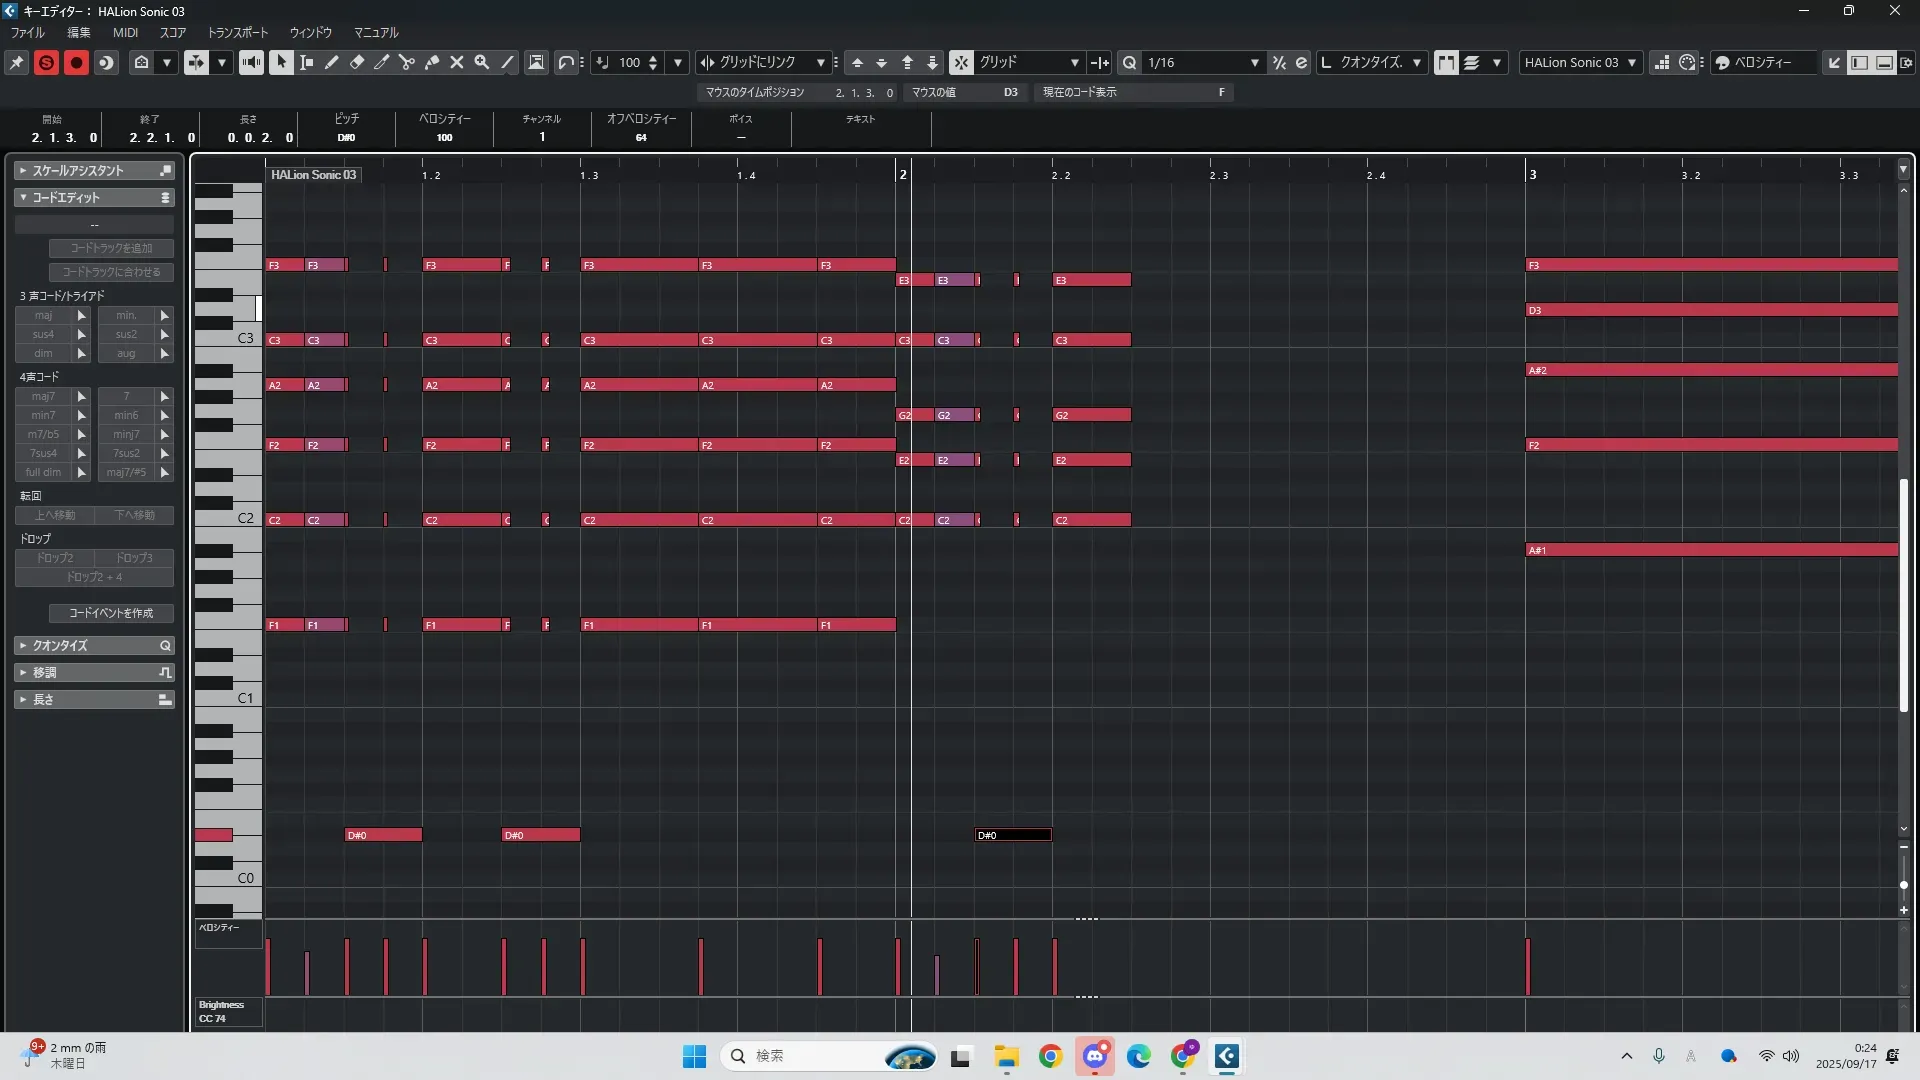Select the Glue tool
Image resolution: width=1920 pixels, height=1080 pixels.
click(432, 62)
